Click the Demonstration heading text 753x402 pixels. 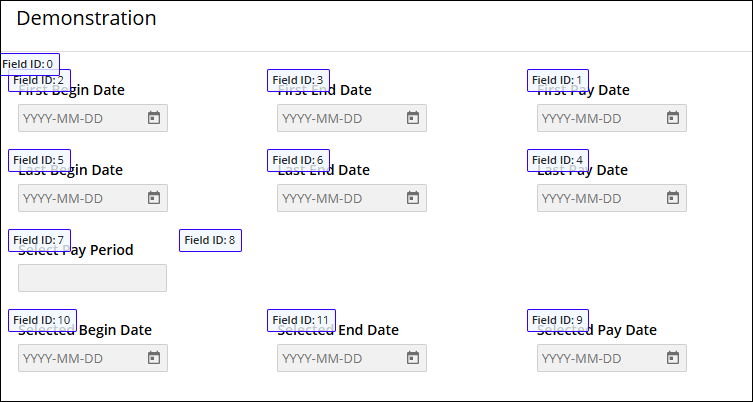(x=86, y=18)
